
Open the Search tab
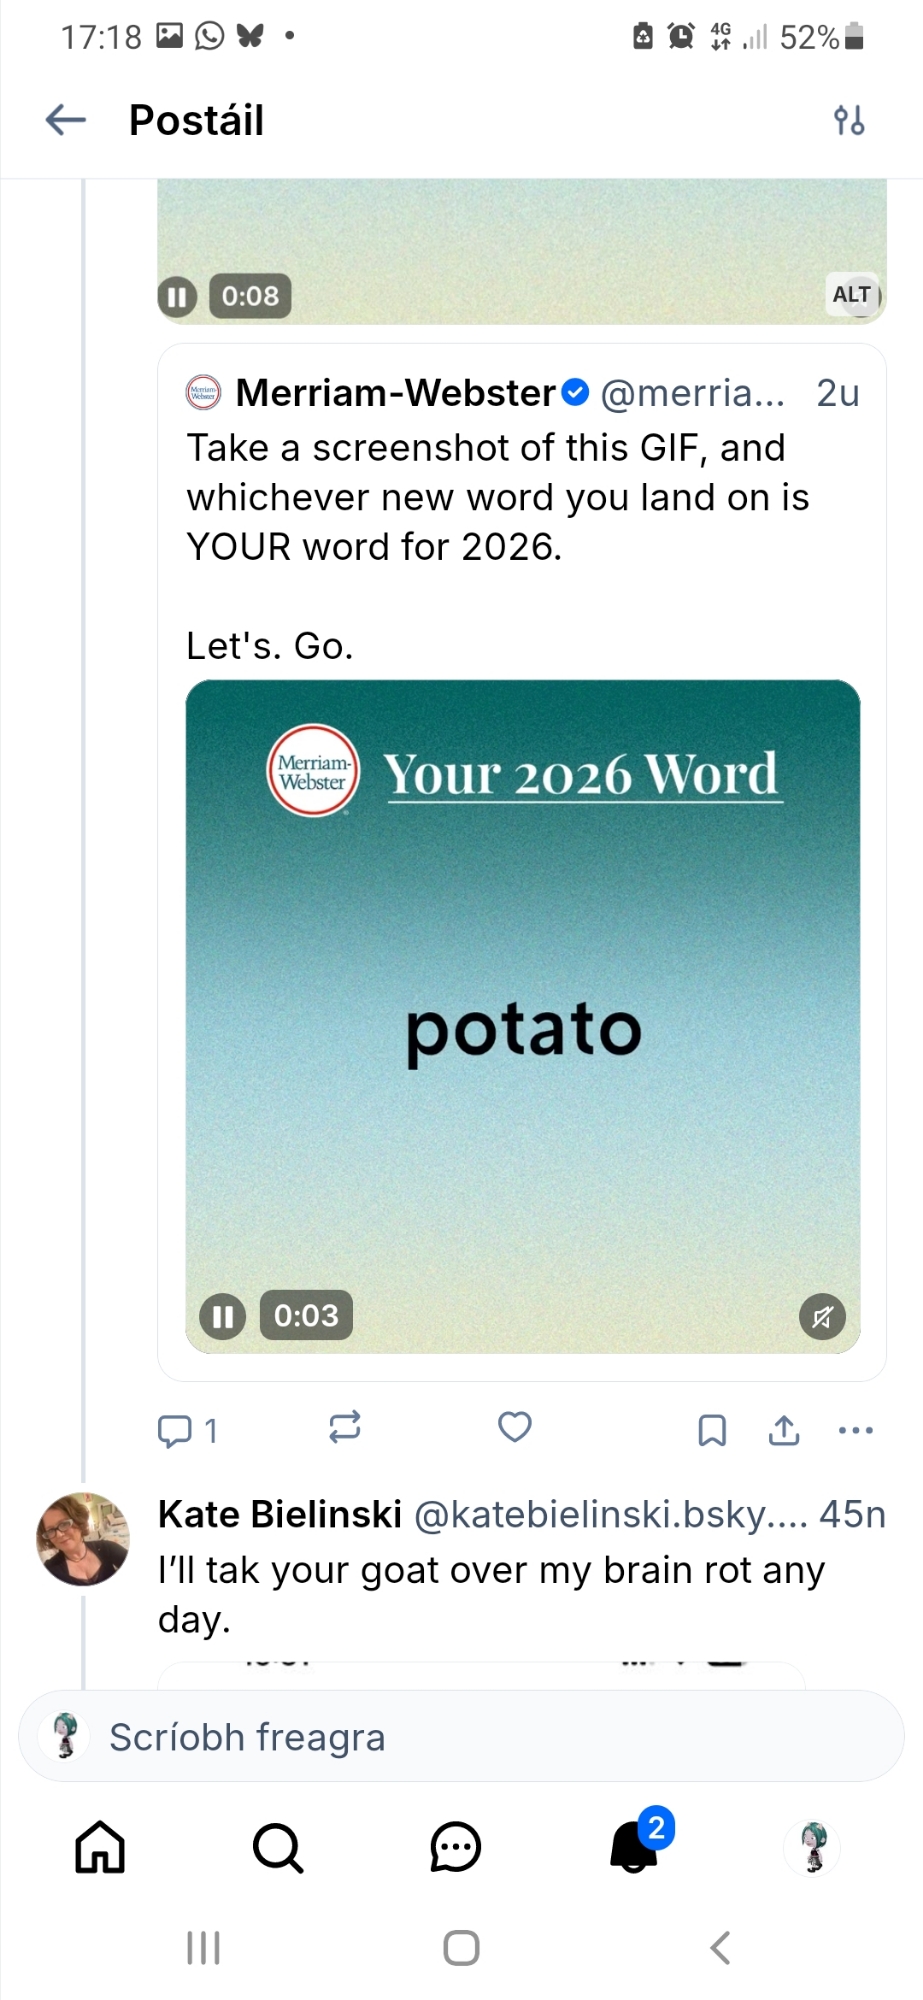277,1846
